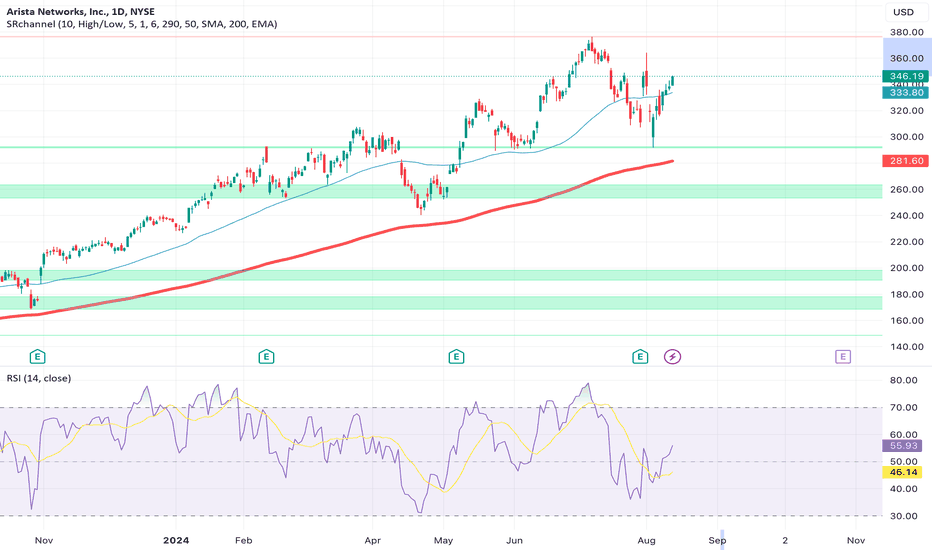Click the 60.00 RSI axis label
The height and width of the screenshot is (550, 932).
[x=903, y=435]
